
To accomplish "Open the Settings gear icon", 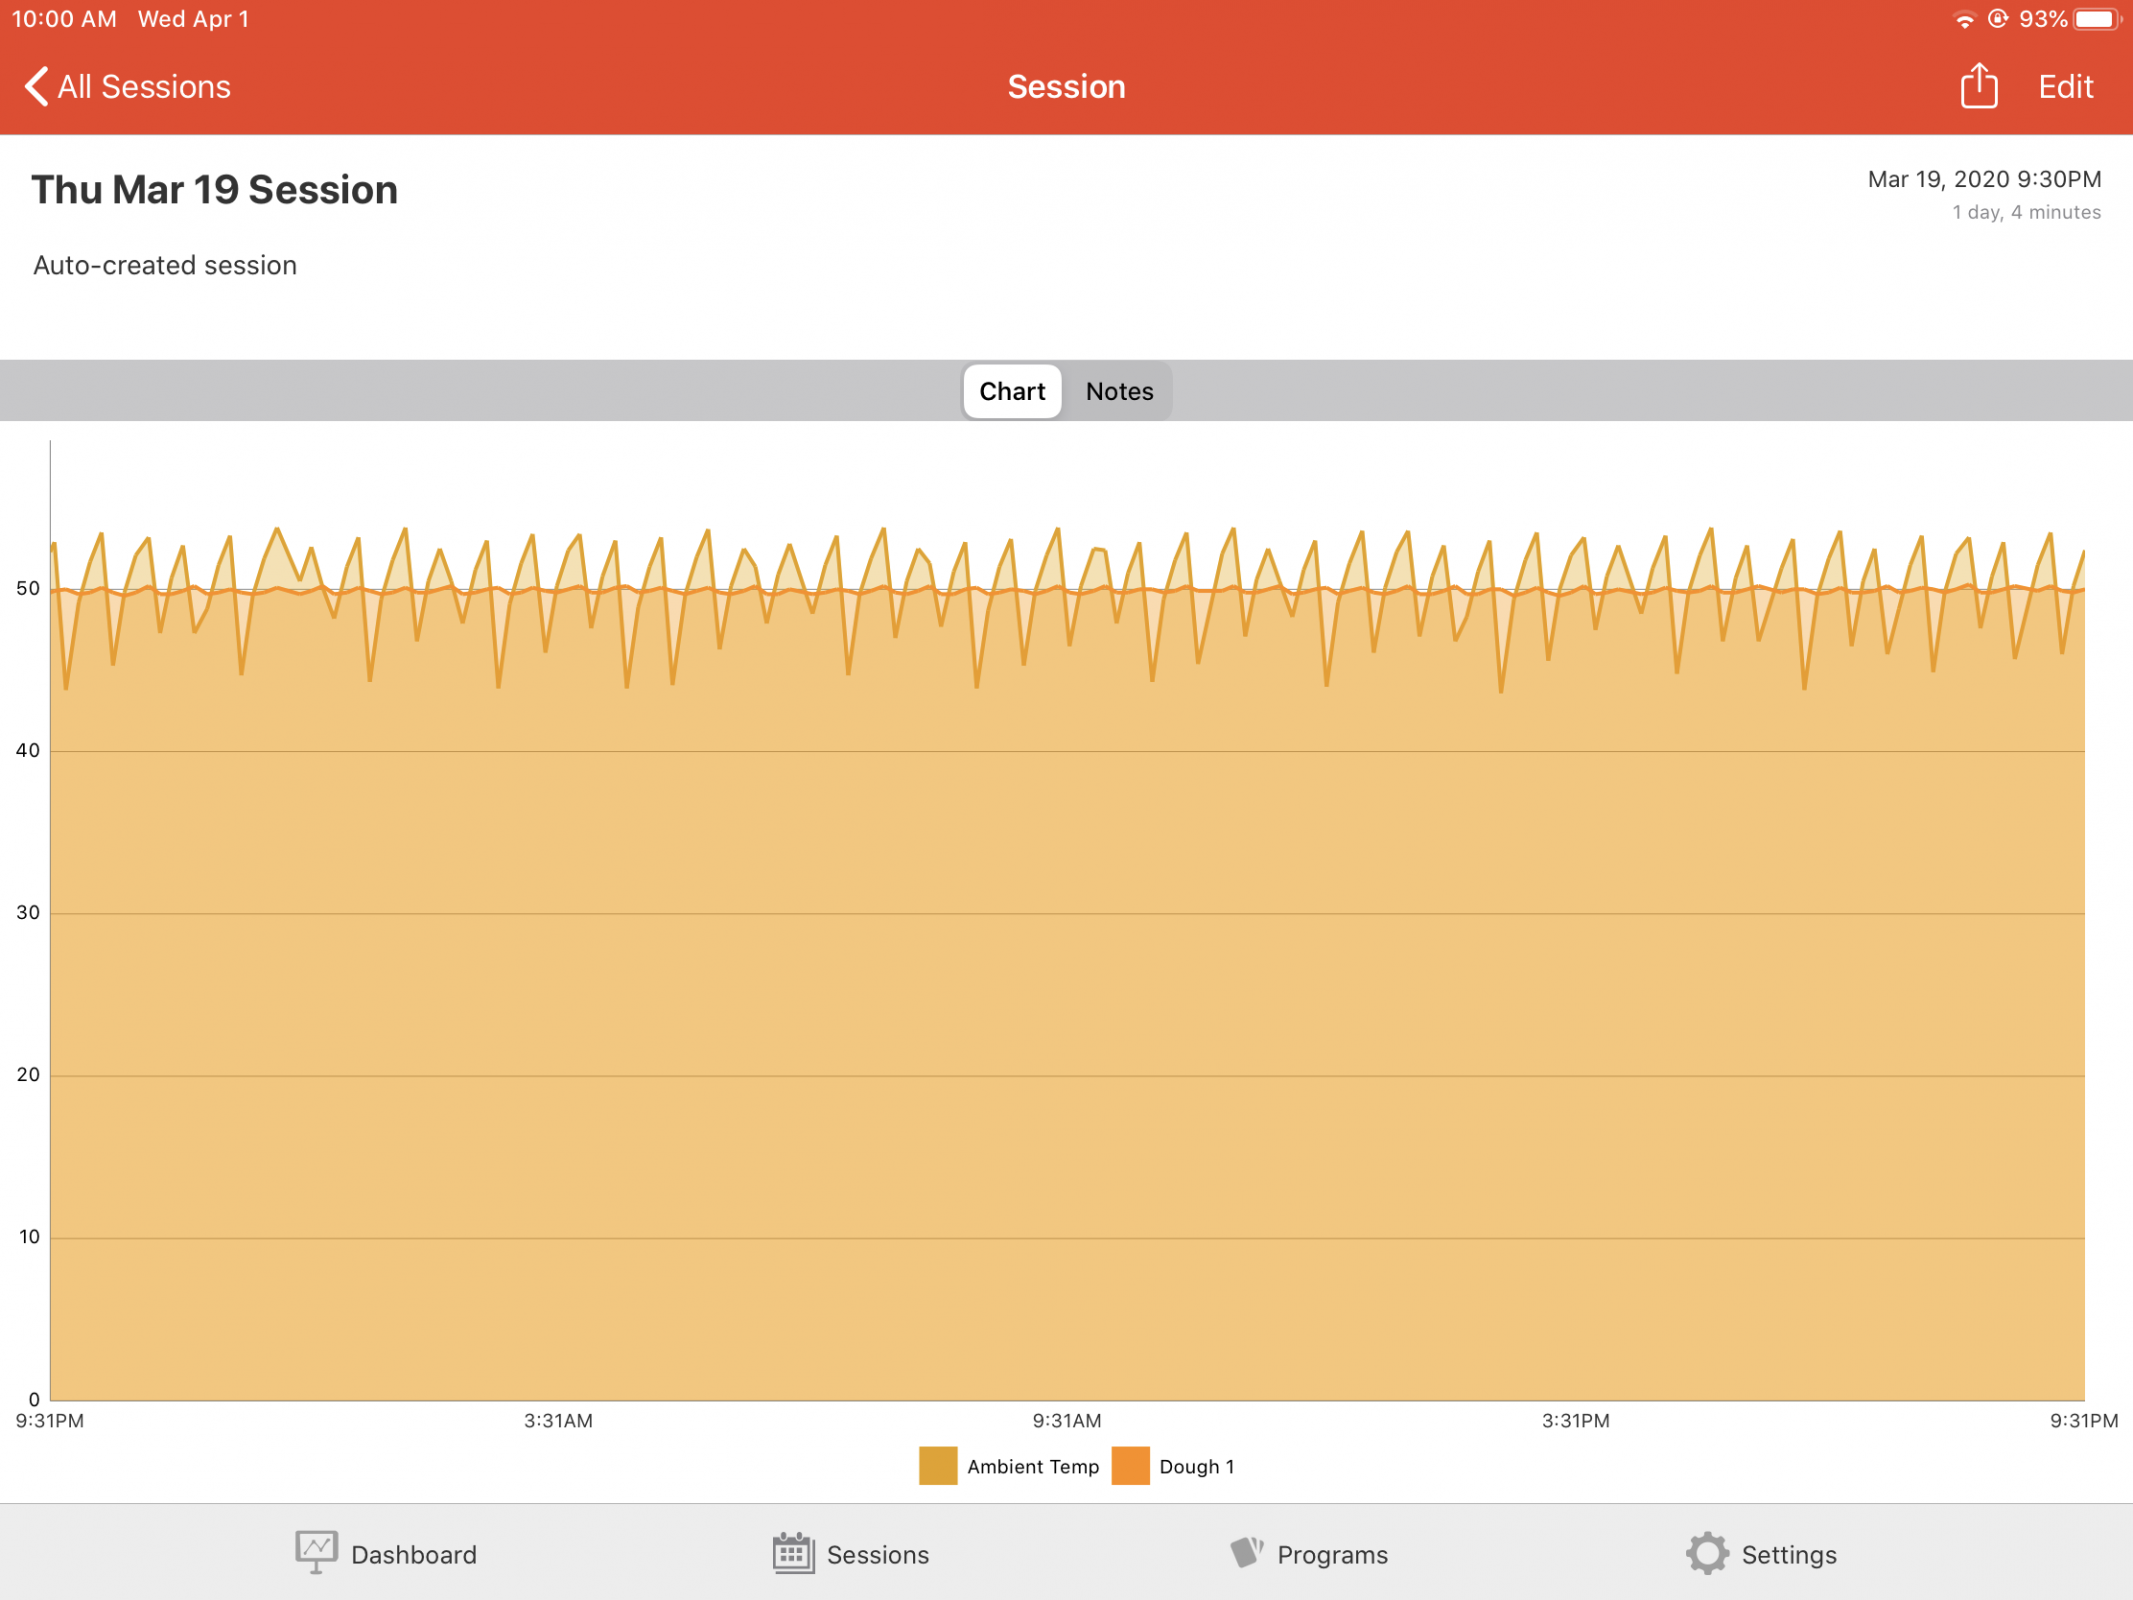I will pos(1706,1553).
